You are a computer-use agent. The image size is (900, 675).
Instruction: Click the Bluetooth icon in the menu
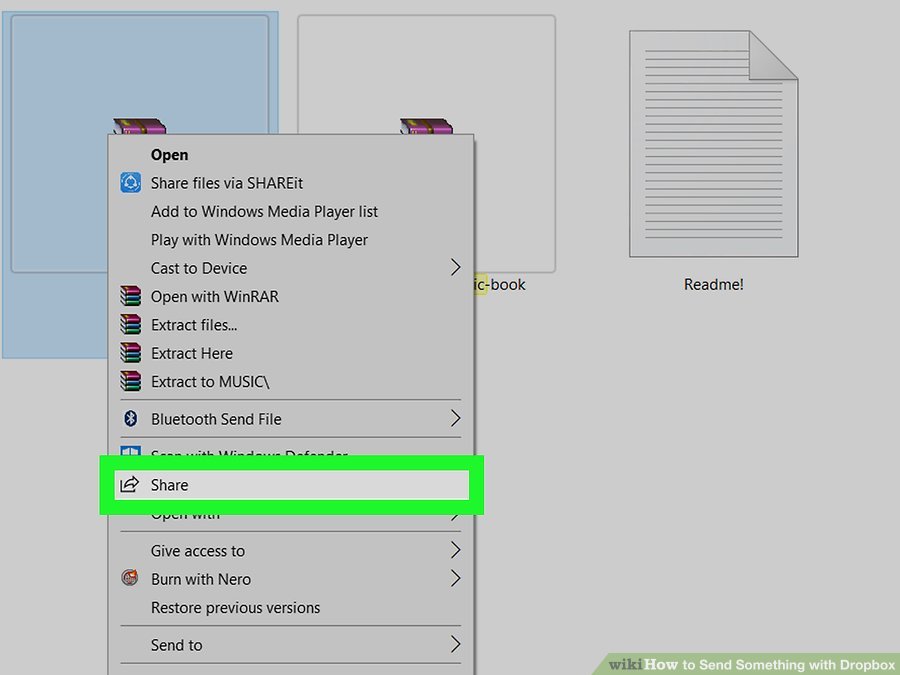click(131, 418)
